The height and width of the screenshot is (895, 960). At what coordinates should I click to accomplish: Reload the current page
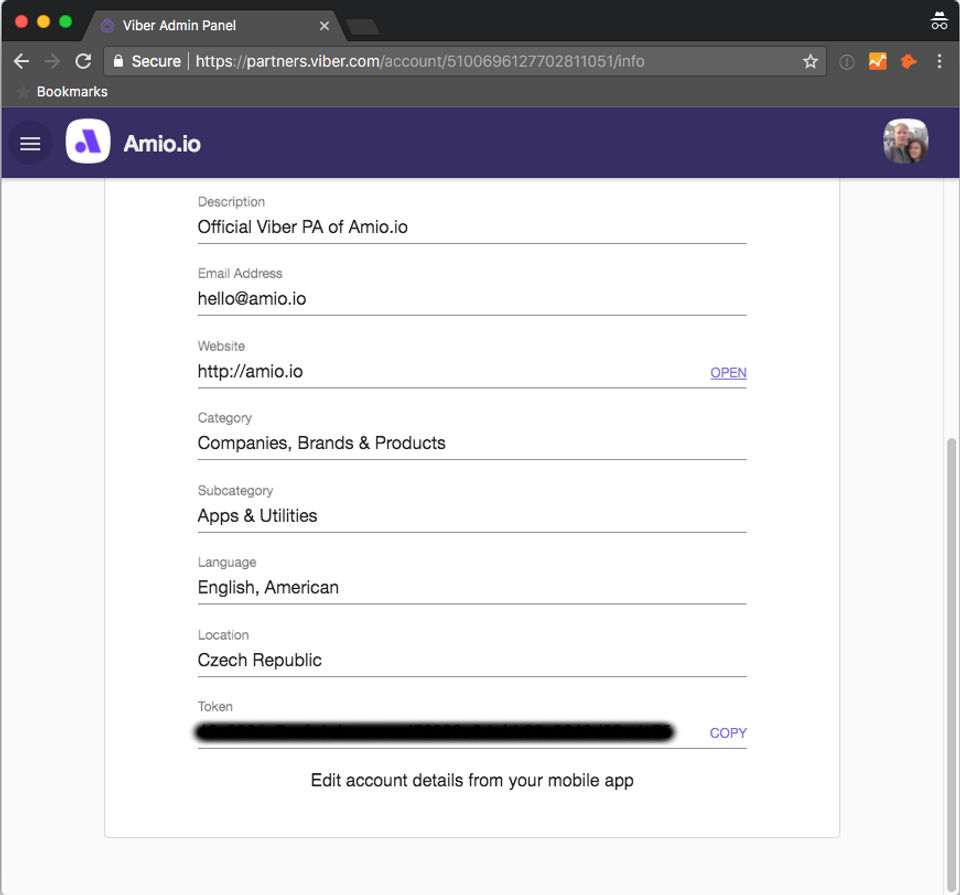(x=83, y=61)
